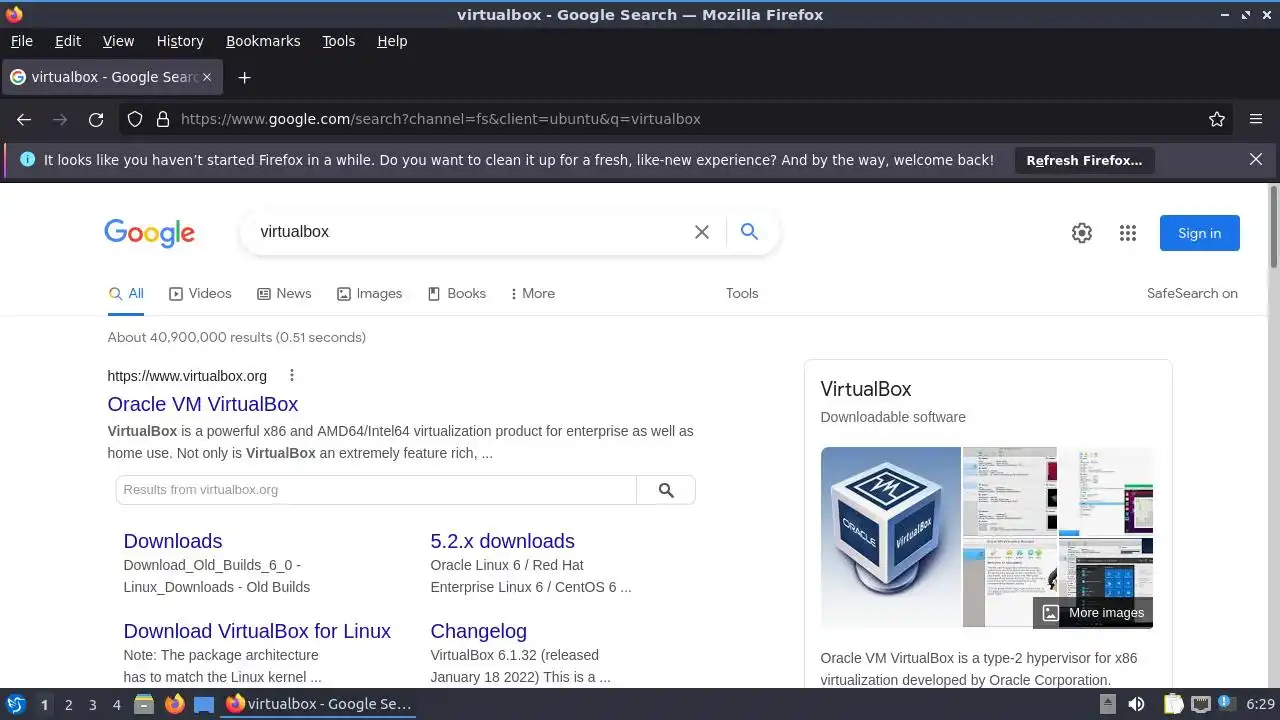
Task: Launch the file manager from the taskbar
Action: 144,704
